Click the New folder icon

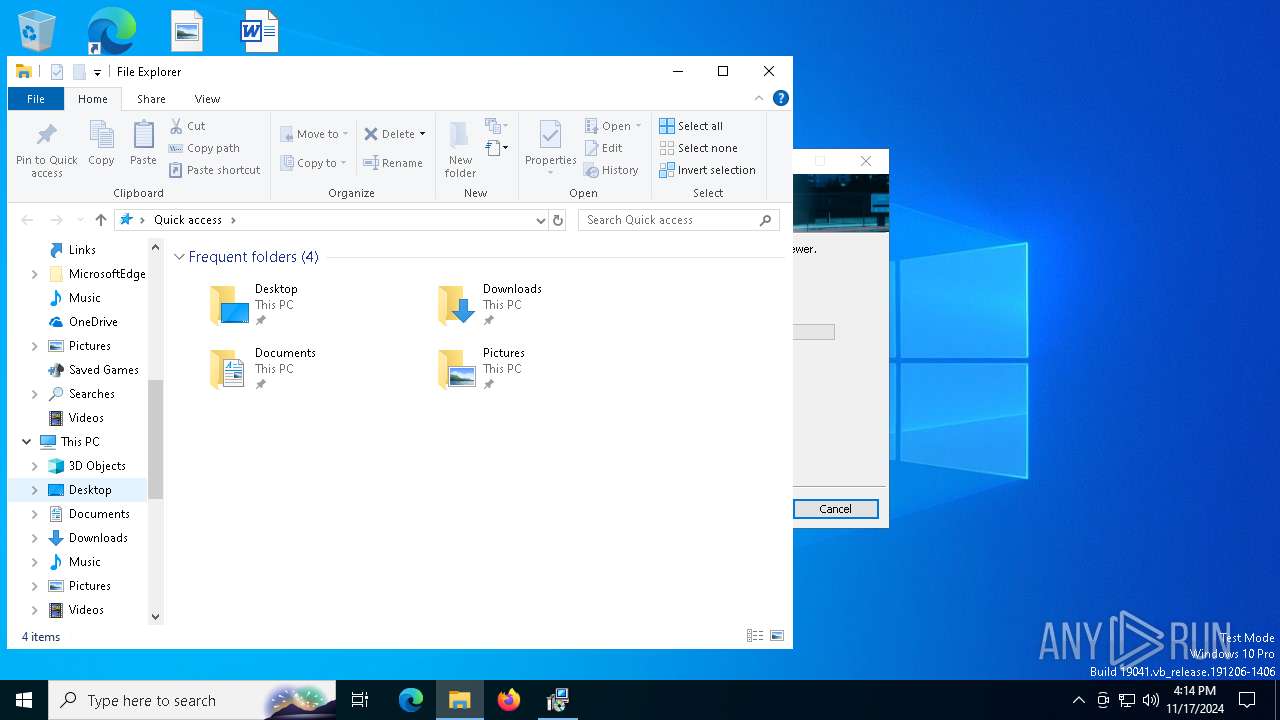pos(460,136)
